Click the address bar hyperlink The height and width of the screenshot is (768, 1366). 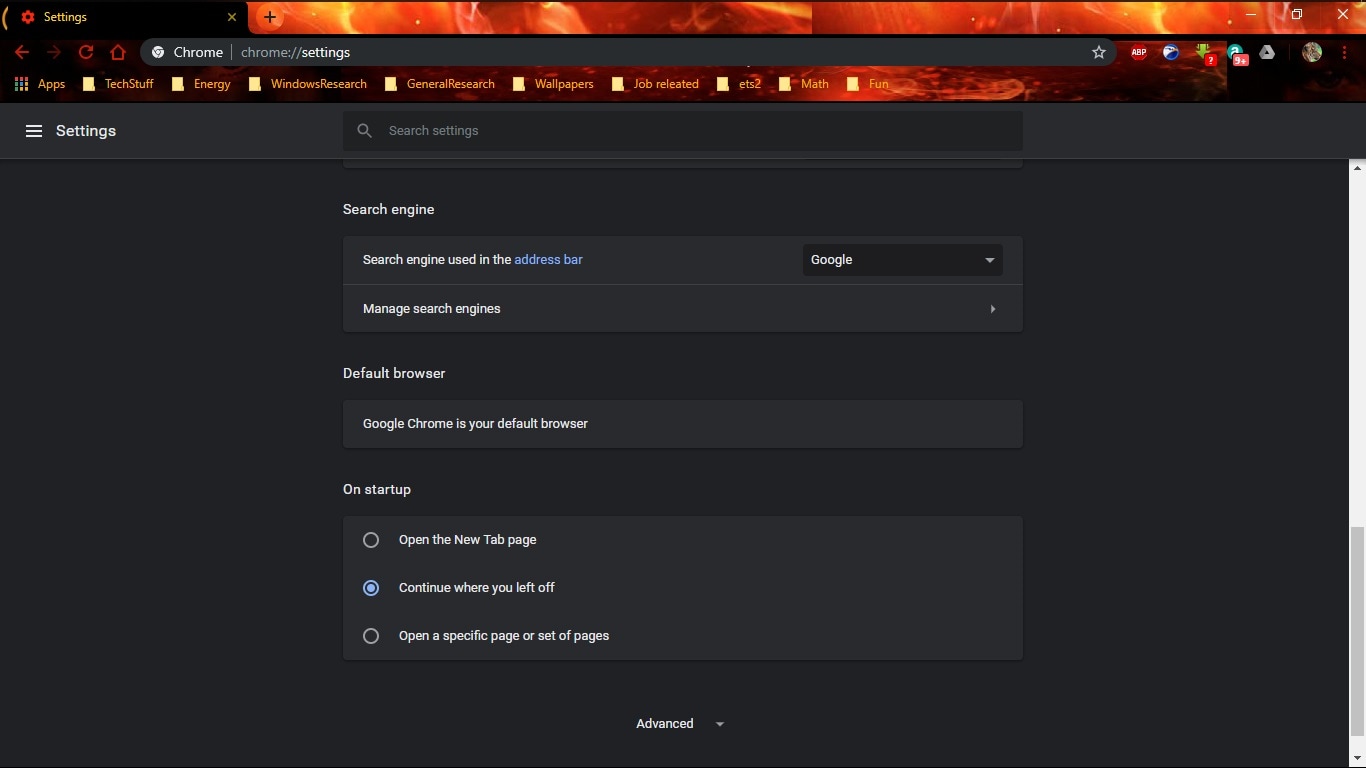pos(548,259)
